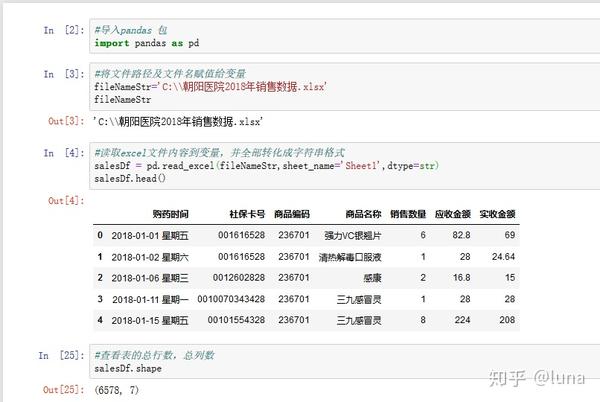Click product name 感康

pos(372,278)
